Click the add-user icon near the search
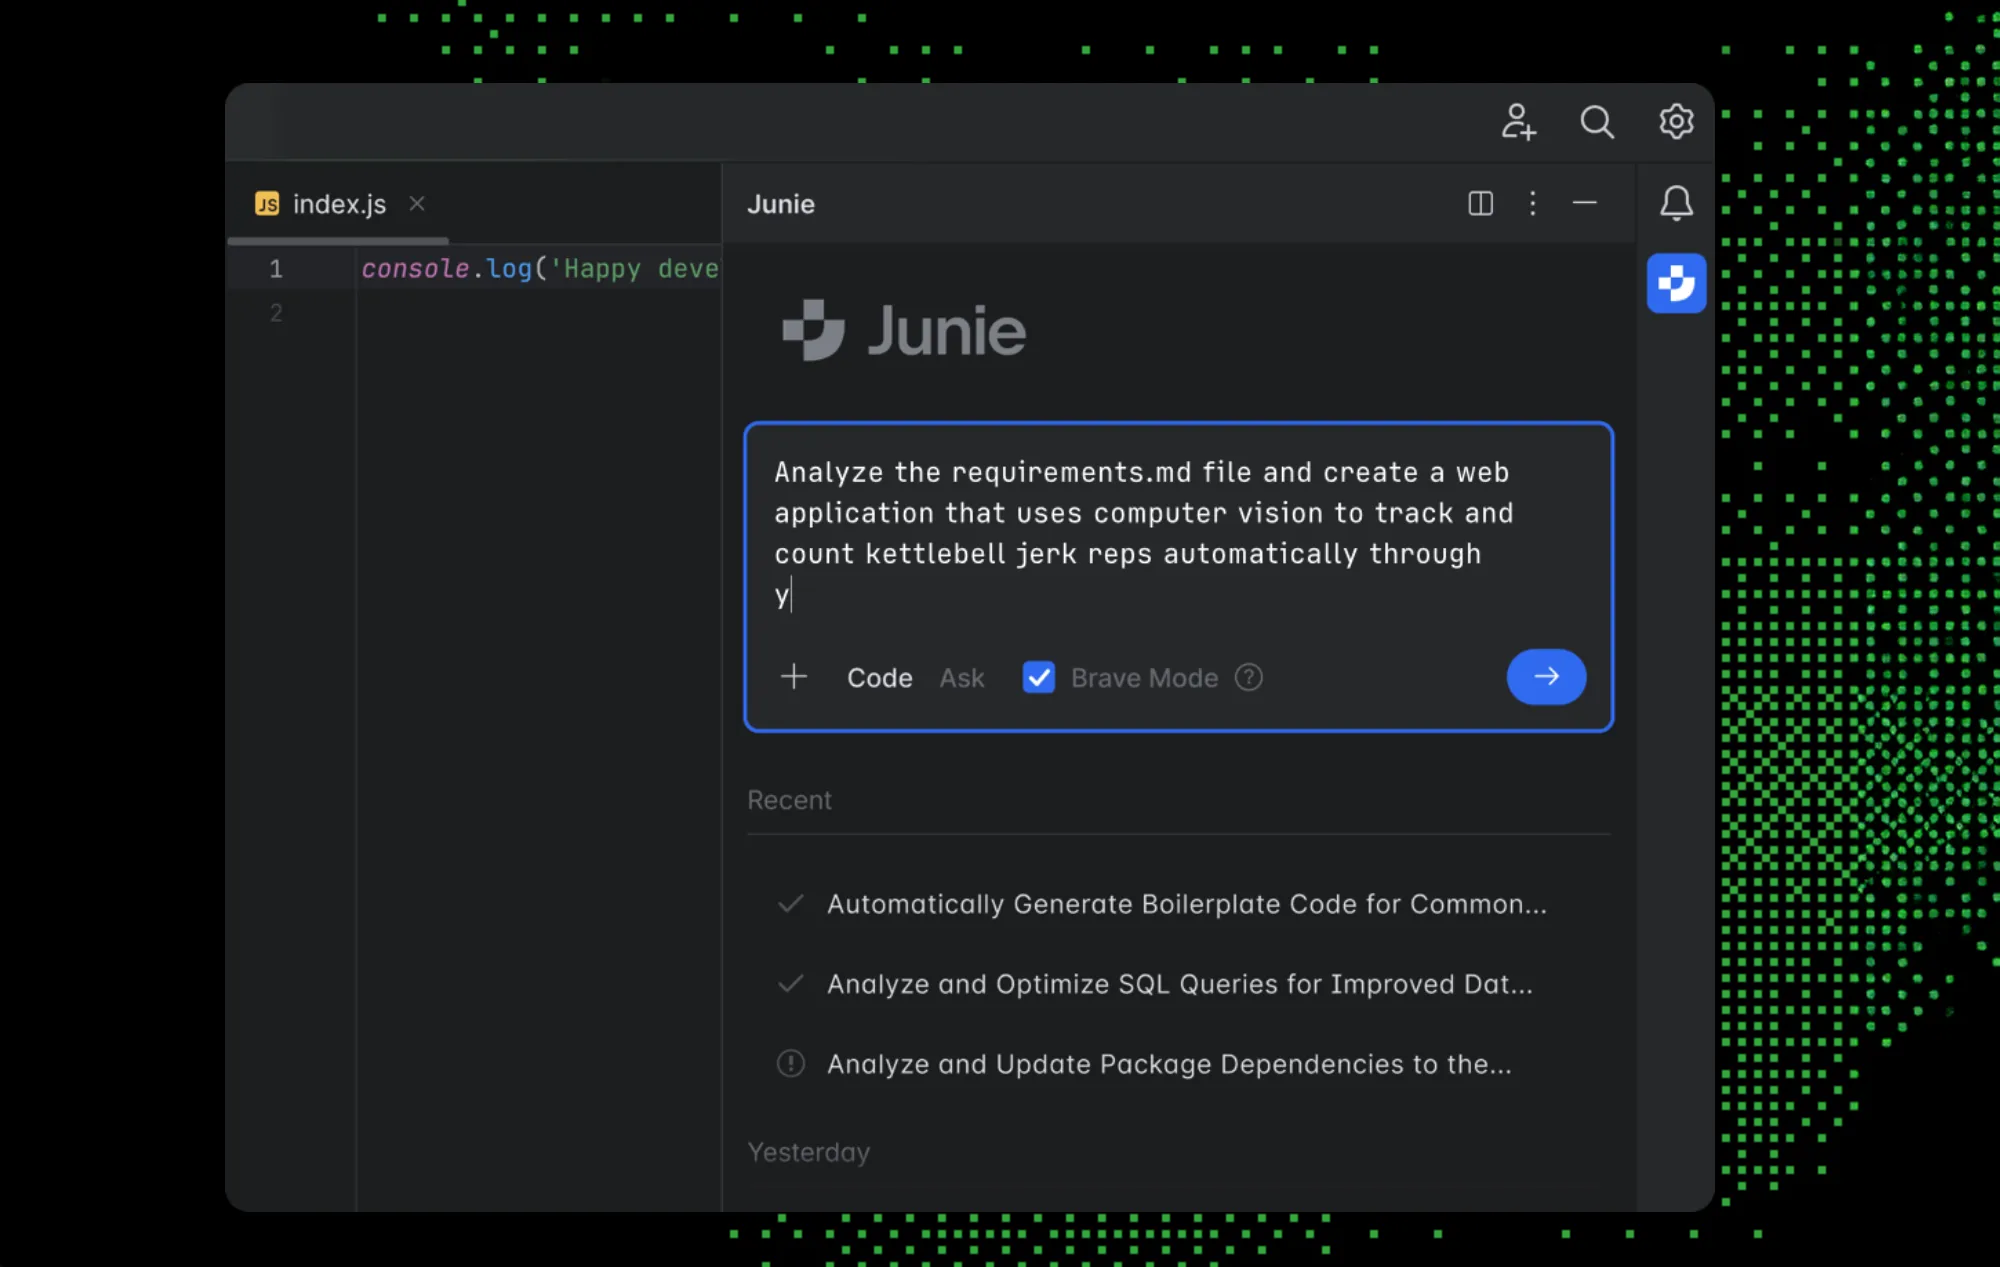The width and height of the screenshot is (2000, 1267). [x=1519, y=121]
